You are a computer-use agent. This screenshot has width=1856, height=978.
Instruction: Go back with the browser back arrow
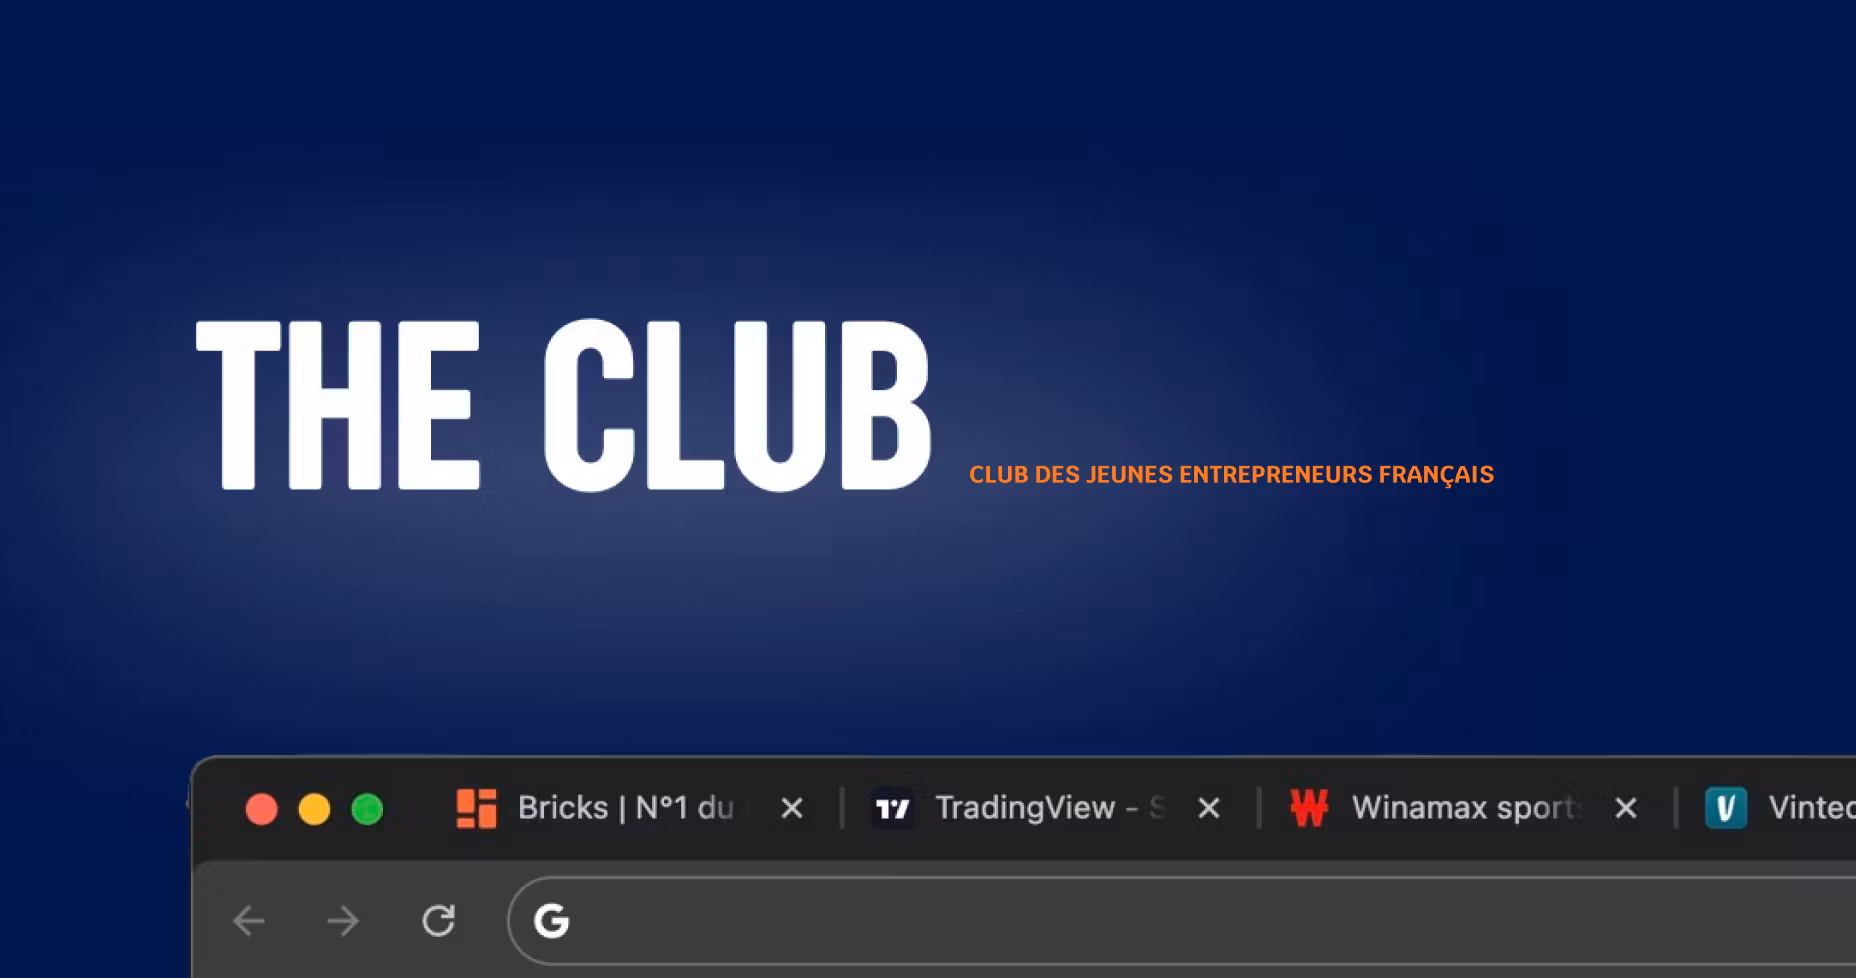tap(249, 920)
